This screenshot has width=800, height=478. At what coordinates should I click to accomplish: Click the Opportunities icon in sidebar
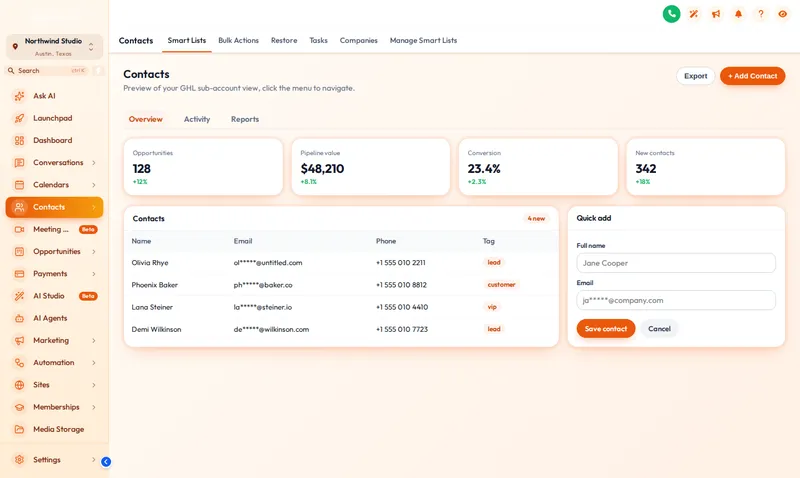(x=19, y=251)
